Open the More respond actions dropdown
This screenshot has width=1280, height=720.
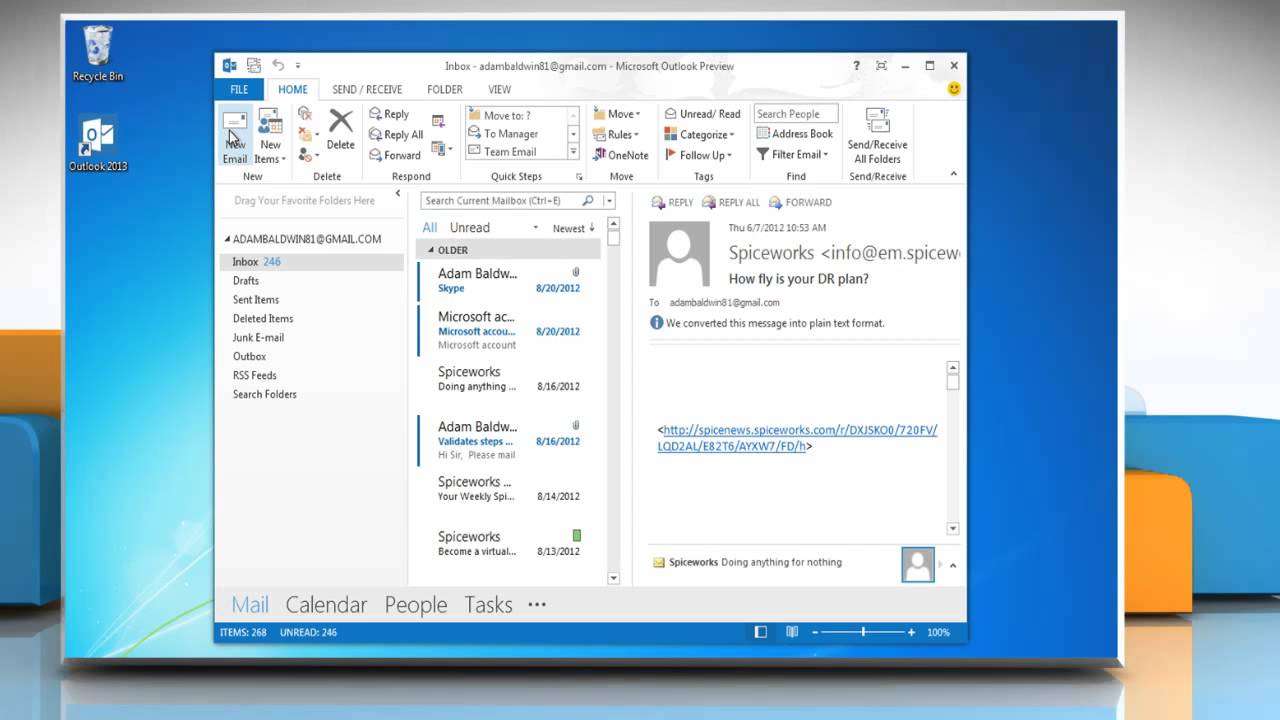440,149
